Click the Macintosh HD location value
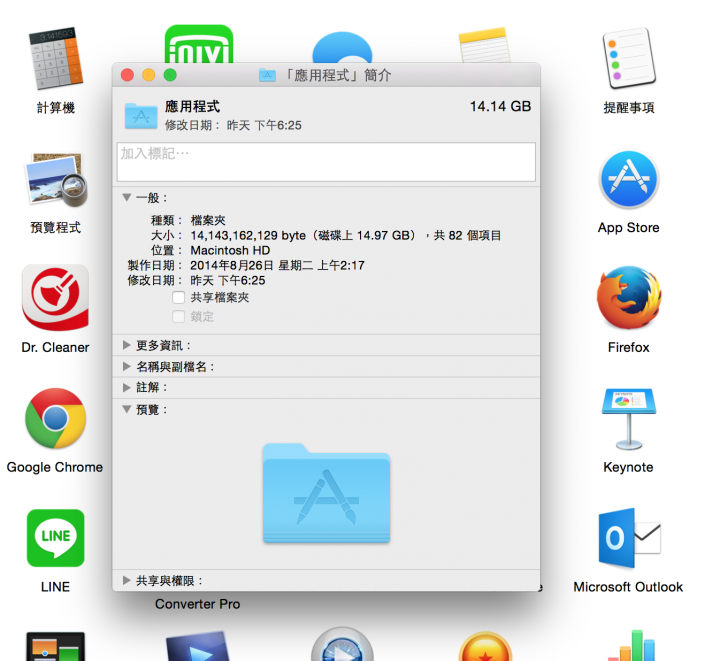This screenshot has width=720, height=661. click(230, 250)
